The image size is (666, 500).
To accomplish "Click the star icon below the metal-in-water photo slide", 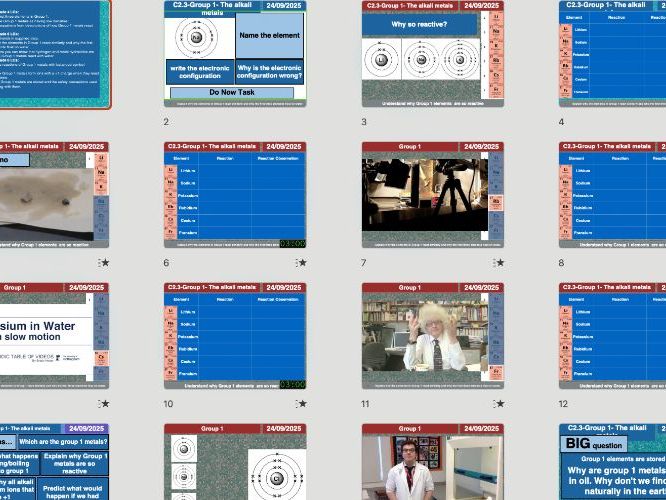I will [x=103, y=263].
